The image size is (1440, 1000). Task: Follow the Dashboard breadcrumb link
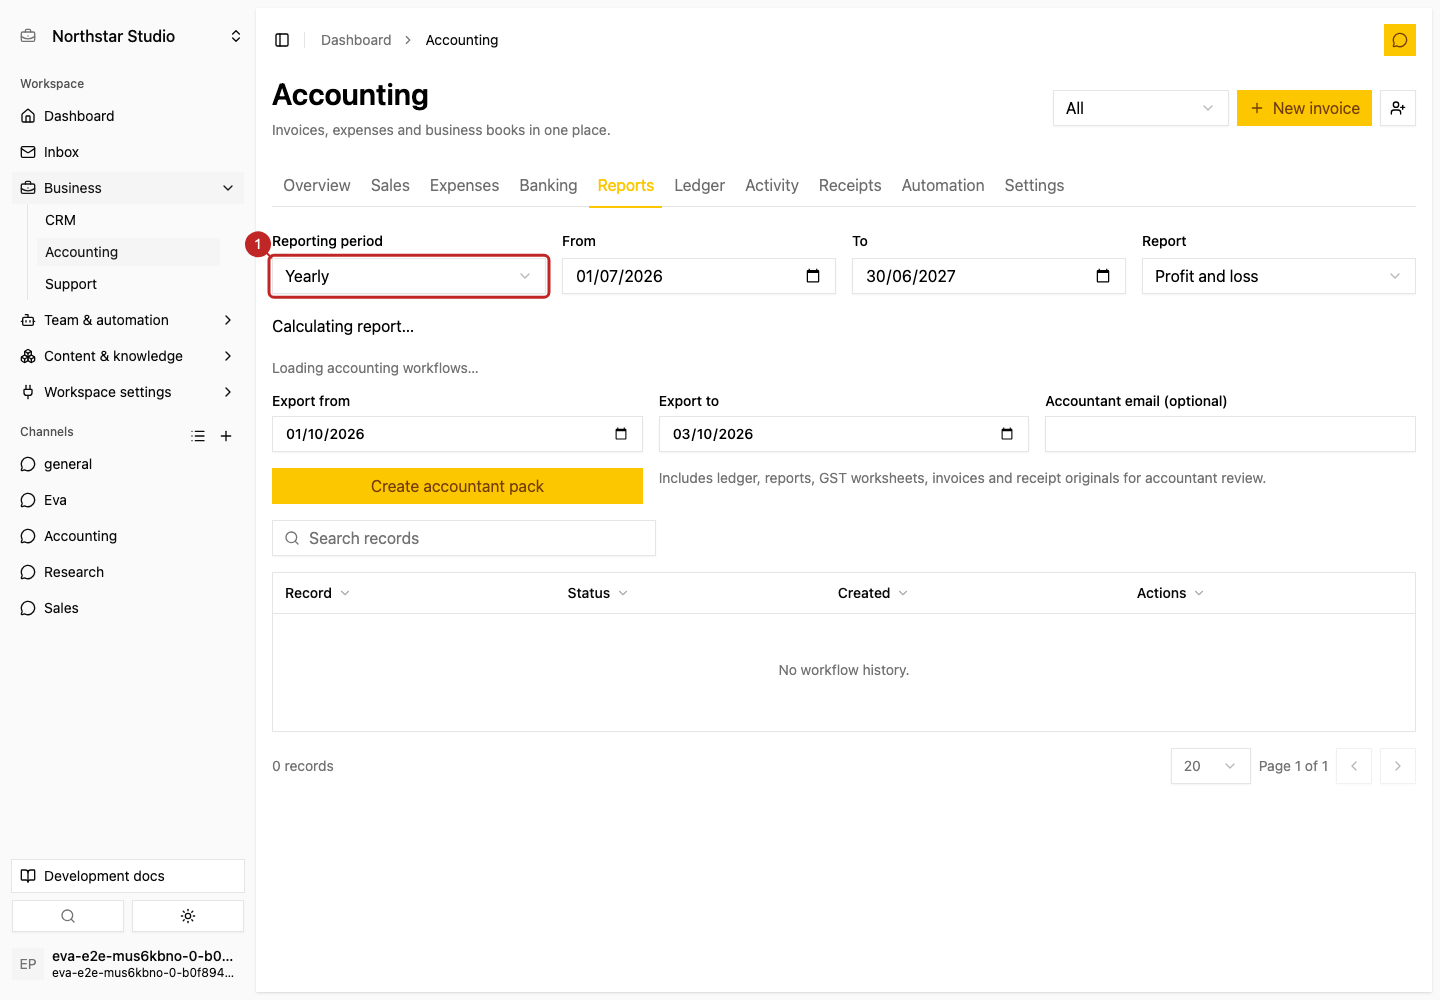(356, 40)
